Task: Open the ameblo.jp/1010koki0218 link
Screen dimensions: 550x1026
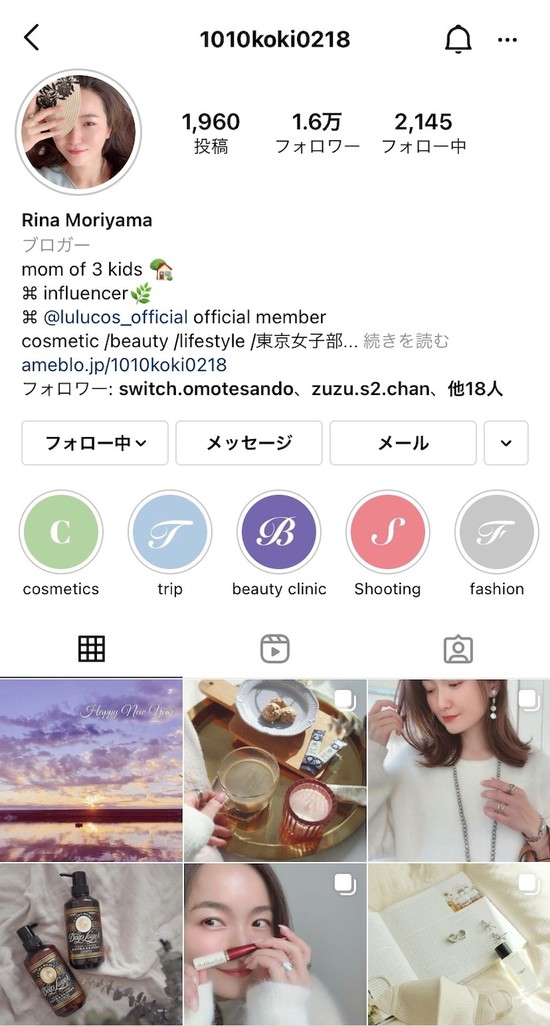Action: (x=124, y=364)
